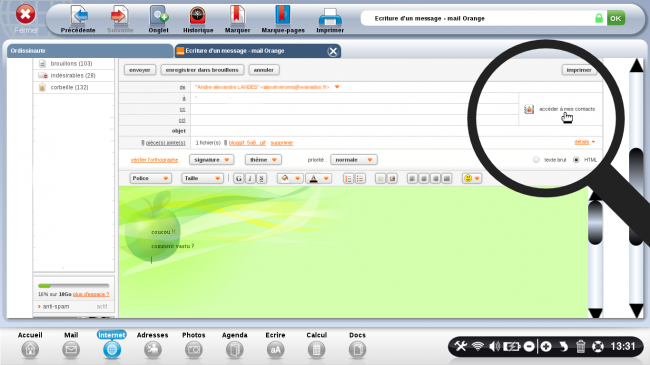Switch to the Ordissinaute tab
Viewport: 650px width, 365px height.
coord(90,51)
